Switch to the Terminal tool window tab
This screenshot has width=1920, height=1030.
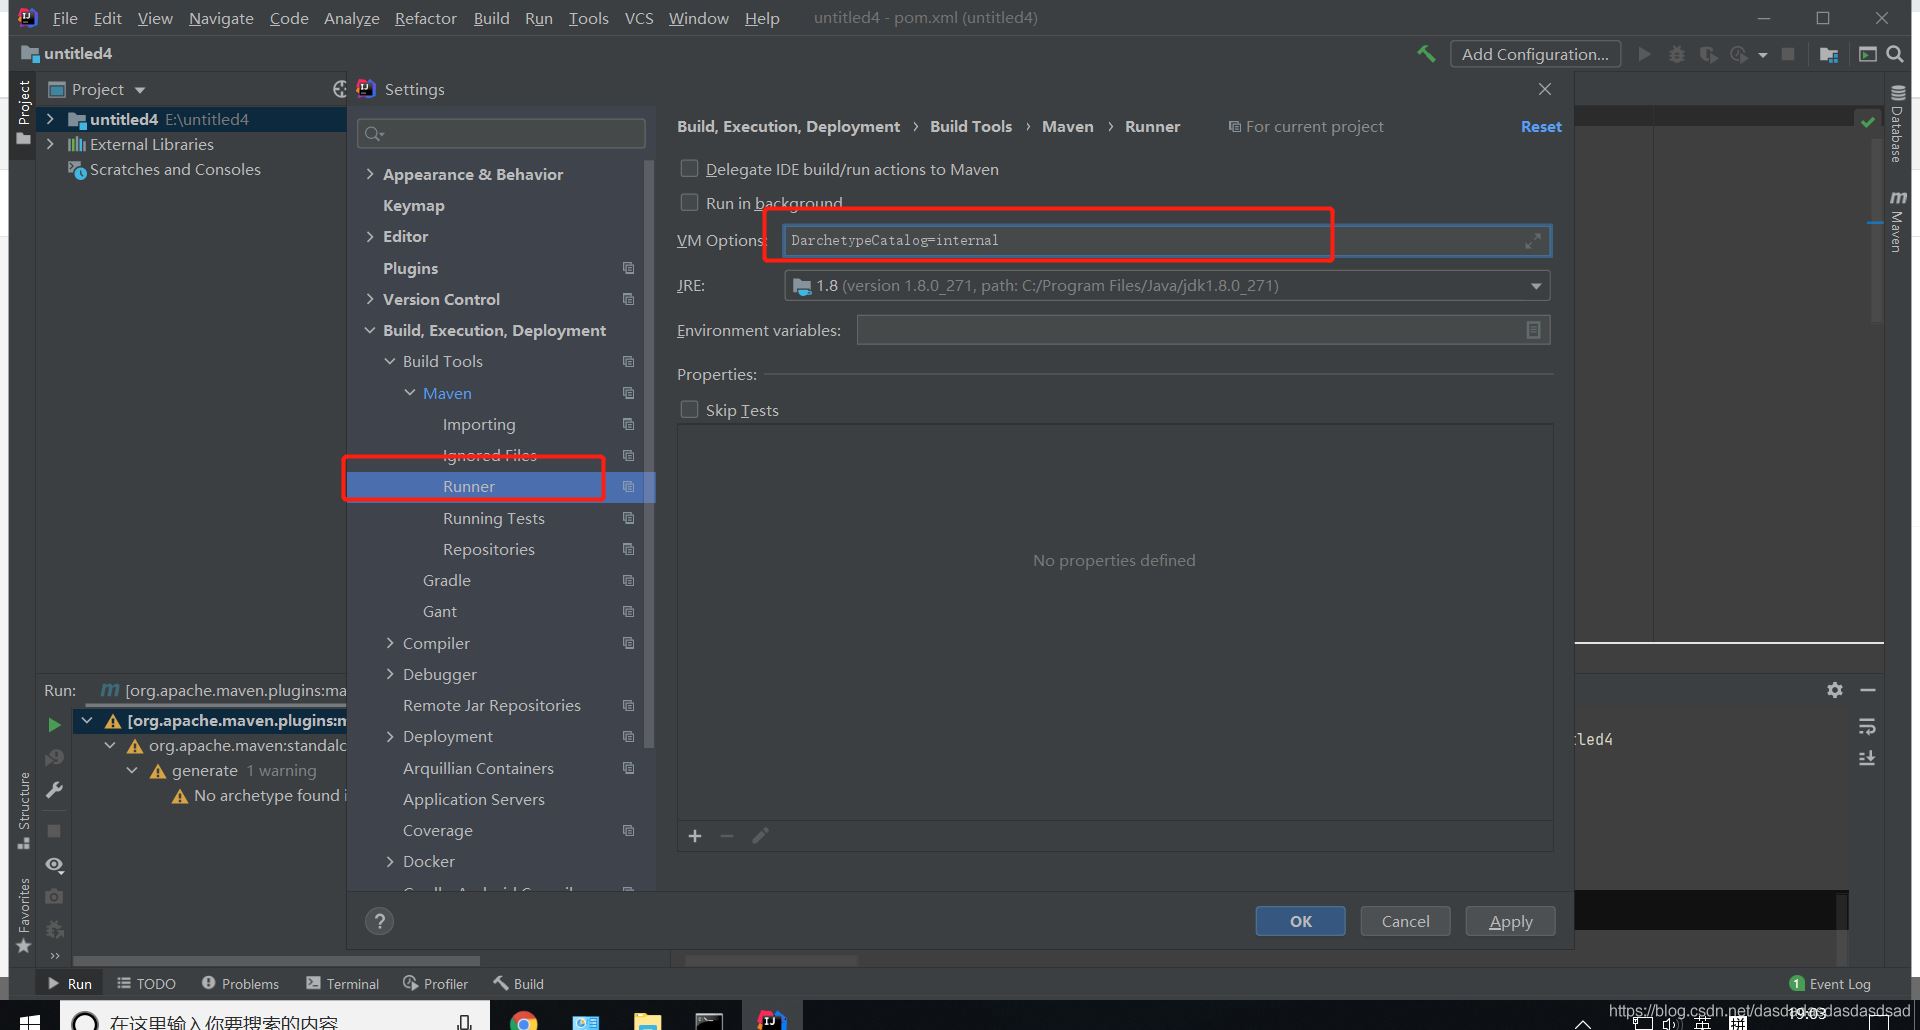coord(343,984)
